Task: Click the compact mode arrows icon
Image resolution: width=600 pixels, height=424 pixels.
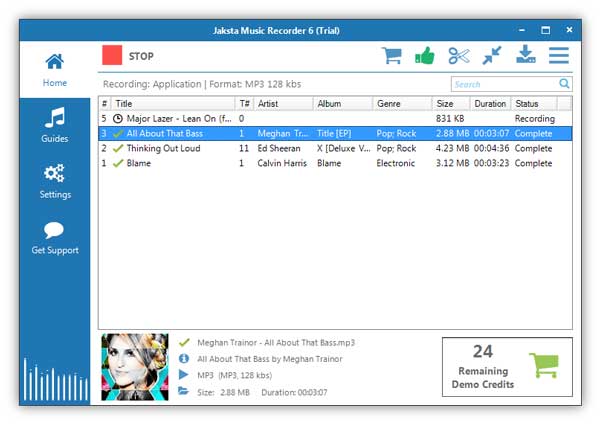Action: [492, 55]
